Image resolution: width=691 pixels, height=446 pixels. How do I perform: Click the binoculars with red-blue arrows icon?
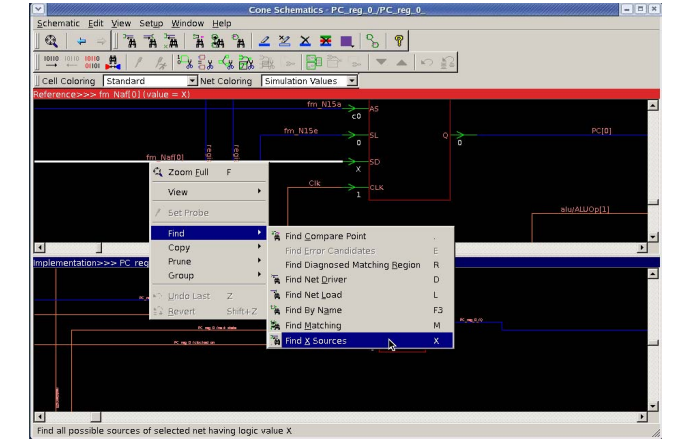point(113,62)
